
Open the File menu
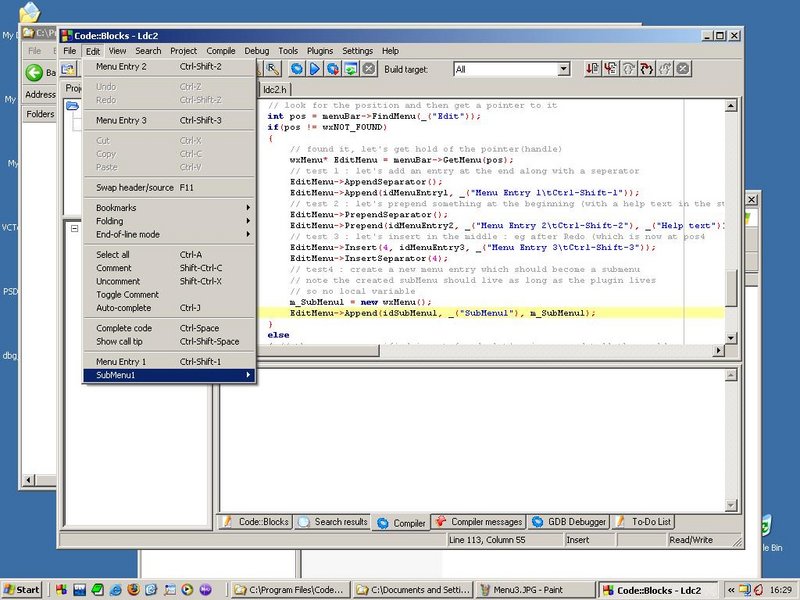click(x=69, y=51)
